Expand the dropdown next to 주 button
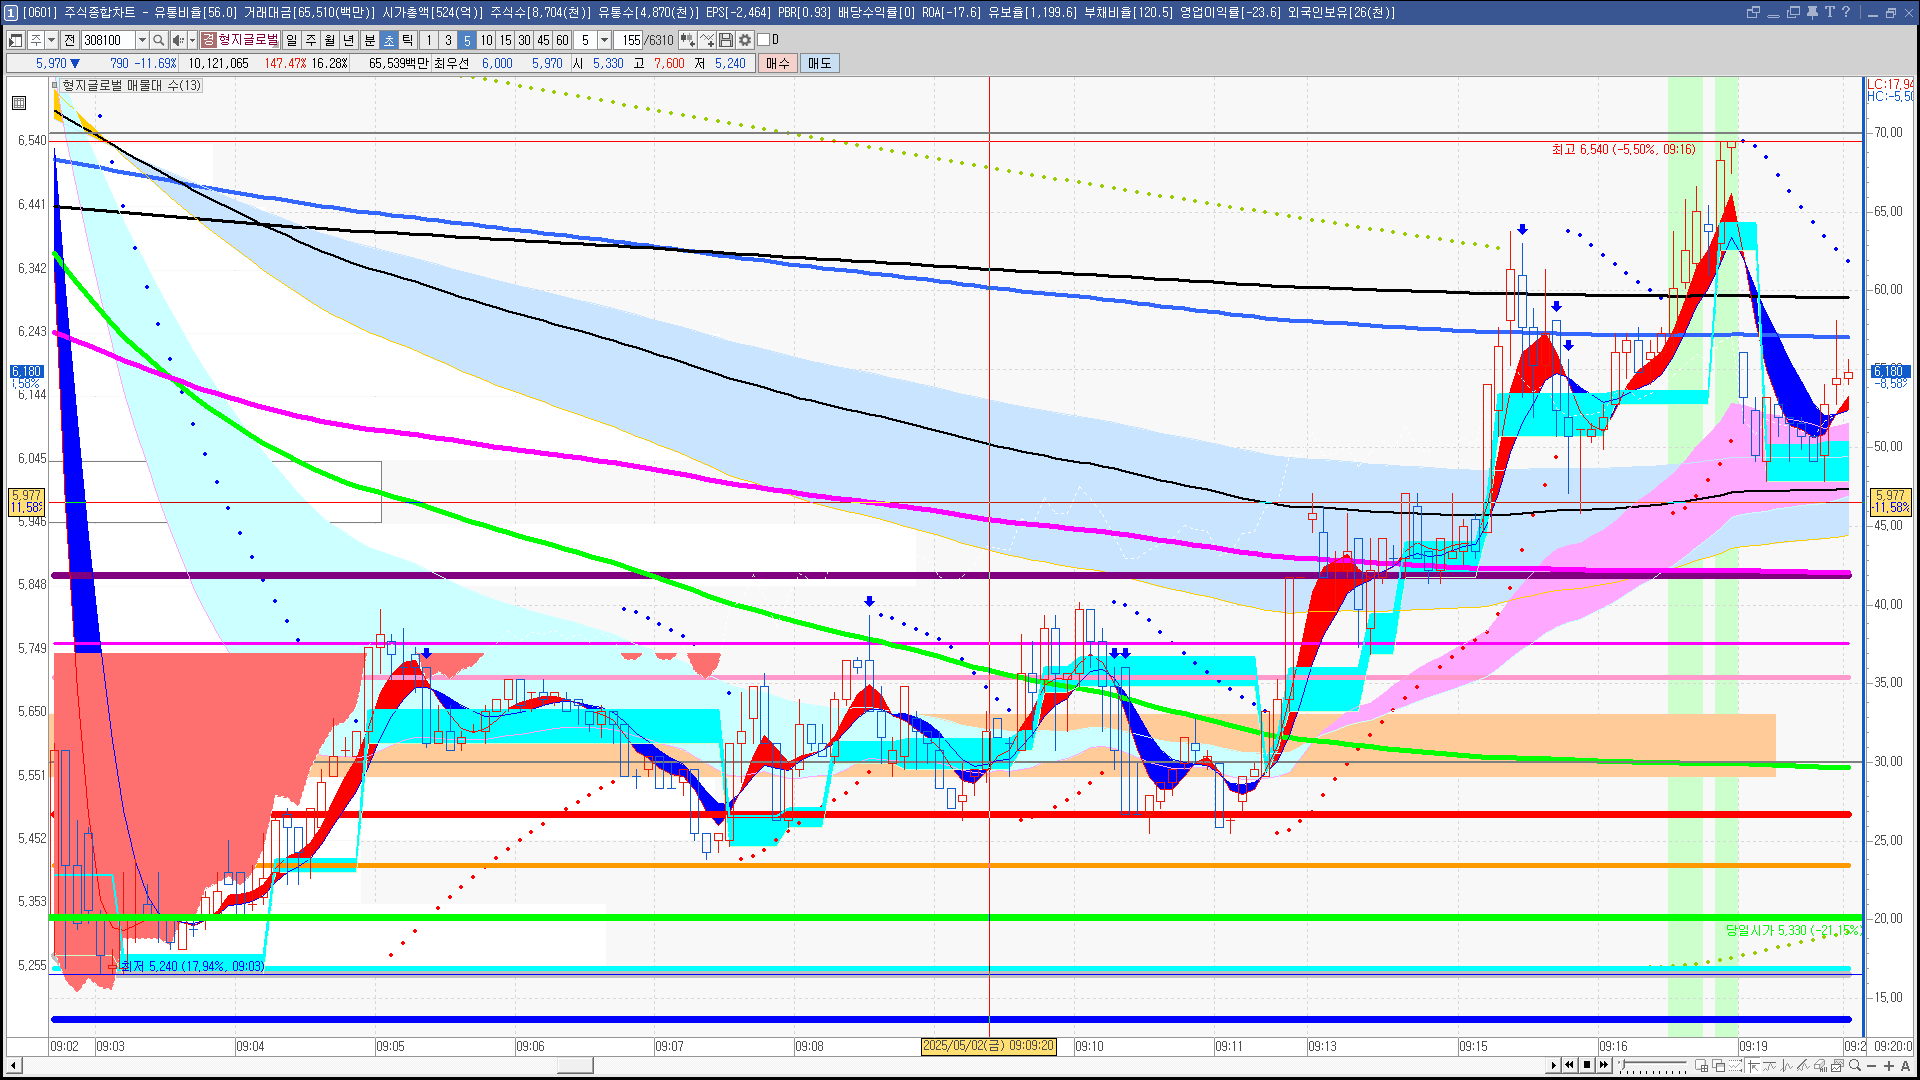Viewport: 1920px width, 1080px height. (51, 40)
